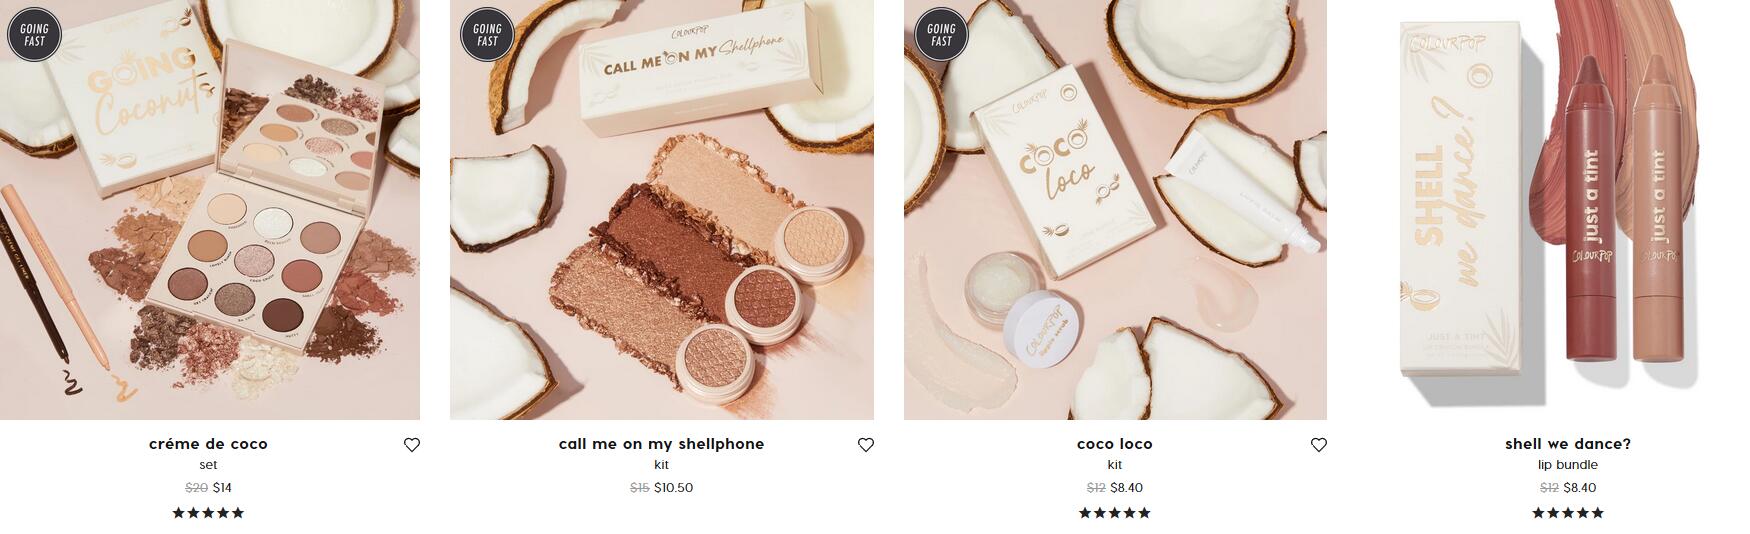Click Going Fast badge on coco loco image
This screenshot has width=1750, height=534.
[942, 35]
